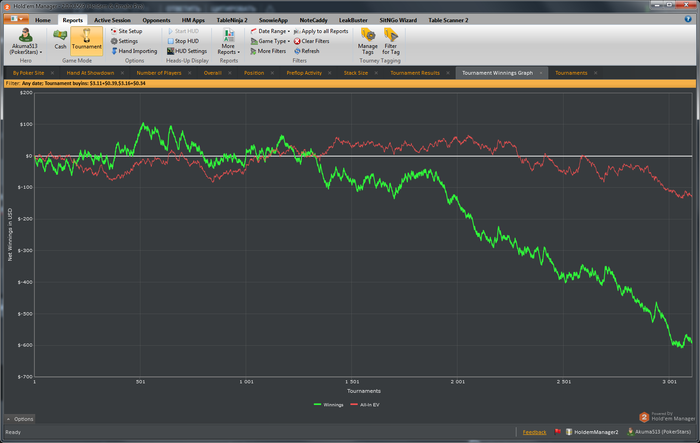Open the SnowieApp tab
The width and height of the screenshot is (700, 443).
pyautogui.click(x=273, y=20)
